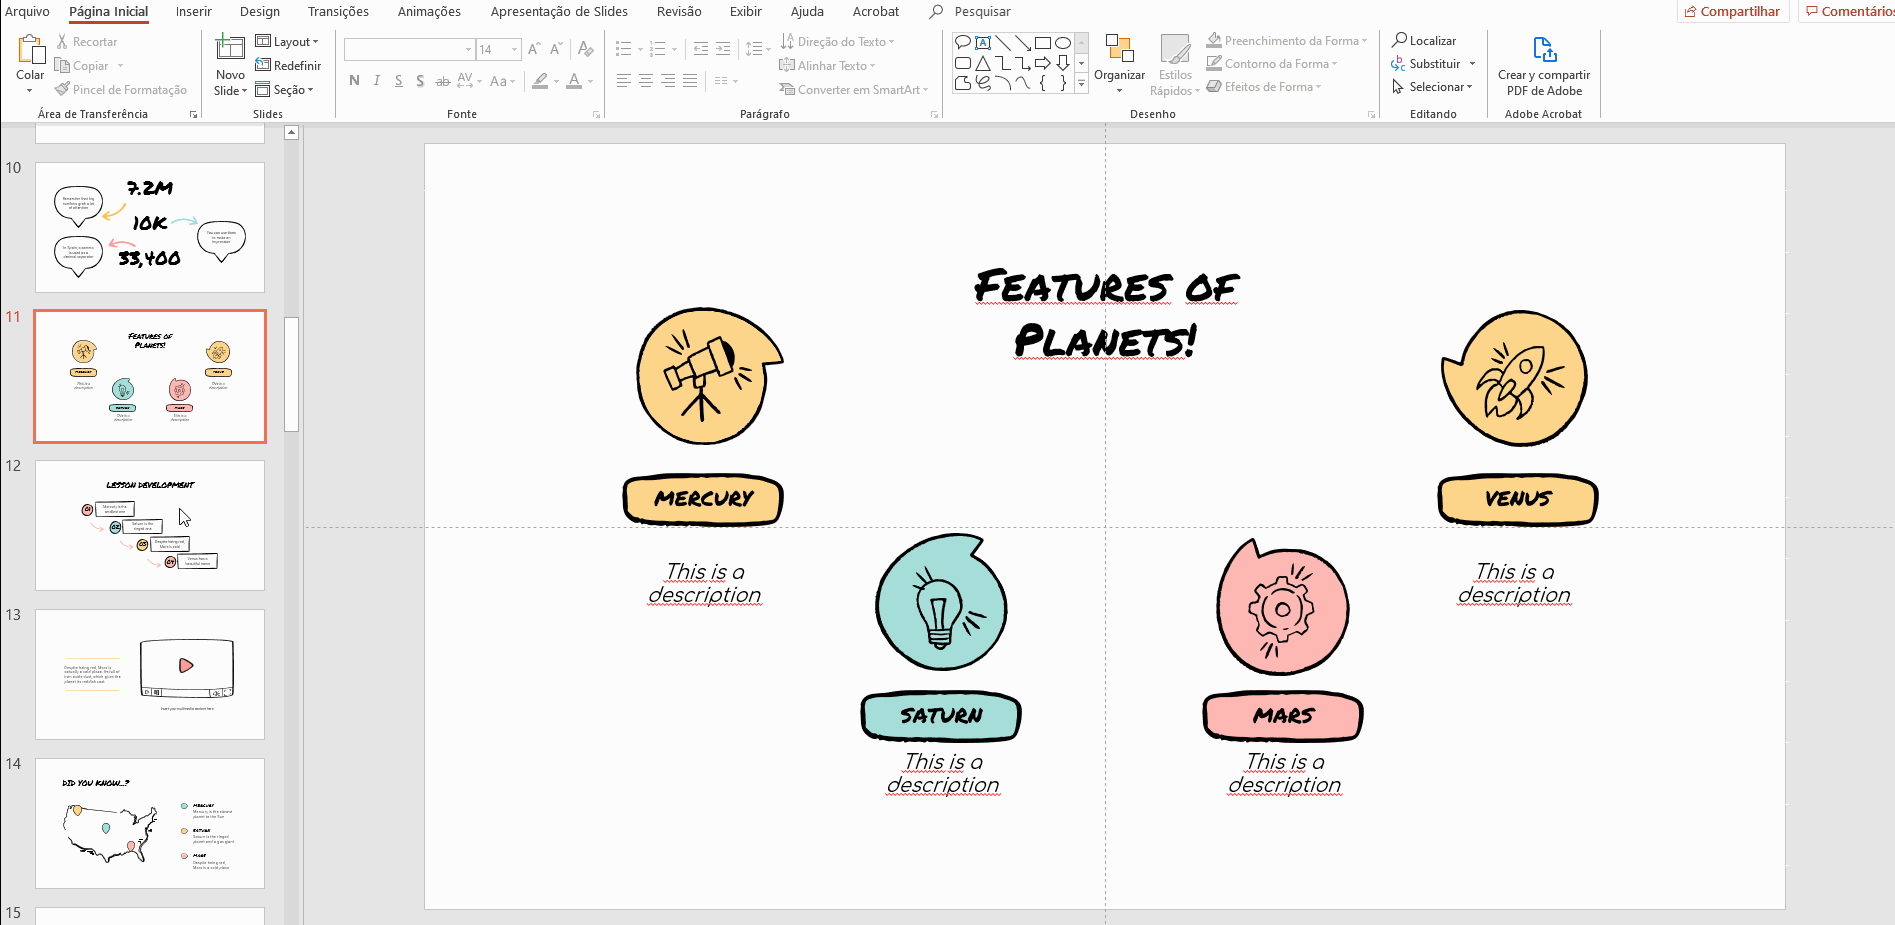Image resolution: width=1895 pixels, height=925 pixels.
Task: Toggle bold N formatting
Action: (354, 81)
